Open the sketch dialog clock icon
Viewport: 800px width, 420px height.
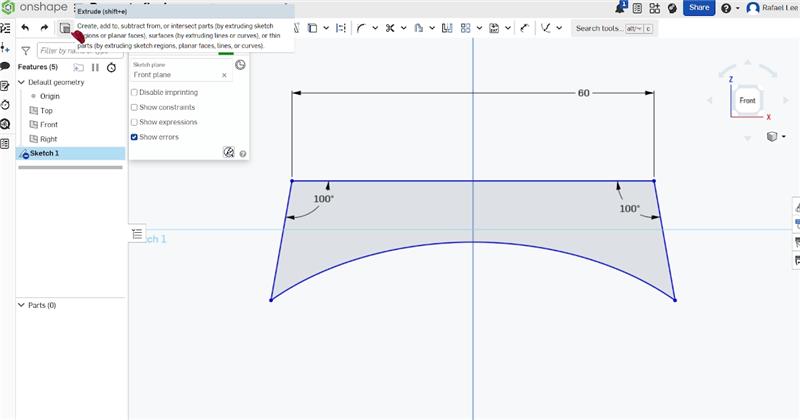[240, 65]
